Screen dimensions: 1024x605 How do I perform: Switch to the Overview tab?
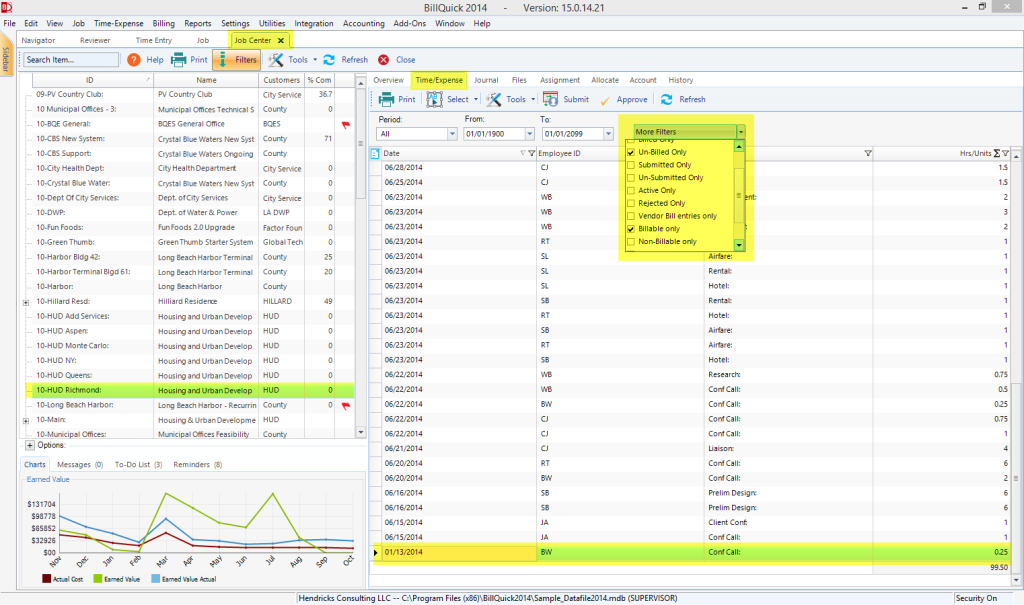pyautogui.click(x=389, y=80)
